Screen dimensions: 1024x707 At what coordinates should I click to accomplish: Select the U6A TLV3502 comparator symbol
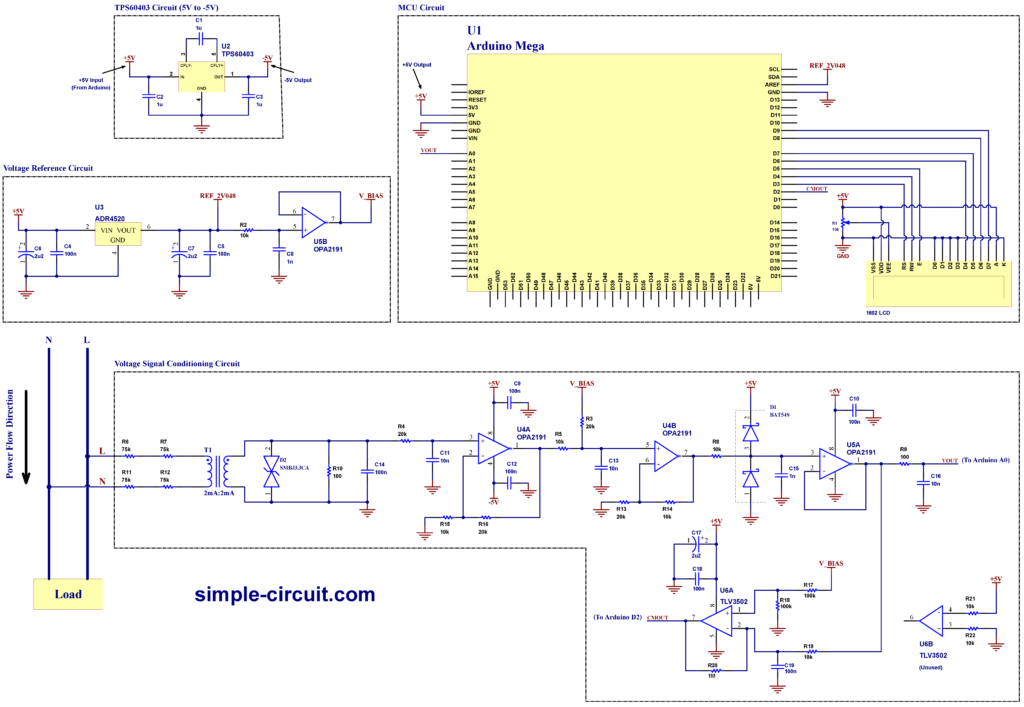coord(717,620)
